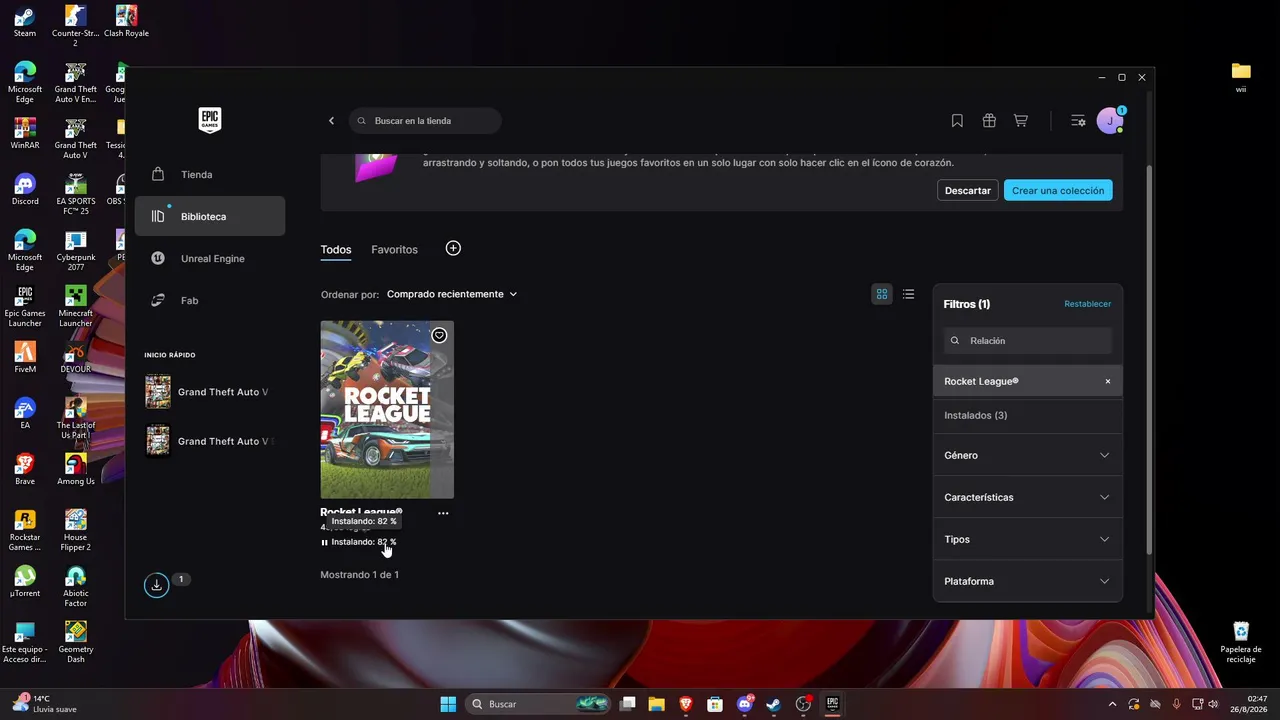Image resolution: width=1280 pixels, height=720 pixels.
Task: Expand the Género filter
Action: point(1027,455)
